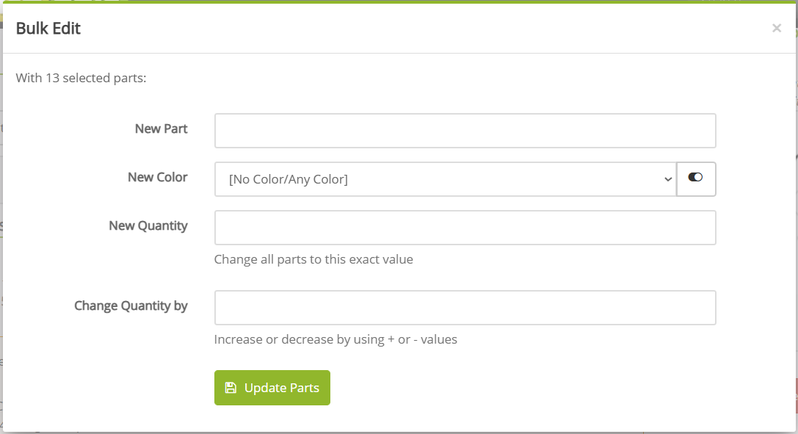The width and height of the screenshot is (798, 434).
Task: Close the Bulk Edit dialog
Action: (776, 28)
